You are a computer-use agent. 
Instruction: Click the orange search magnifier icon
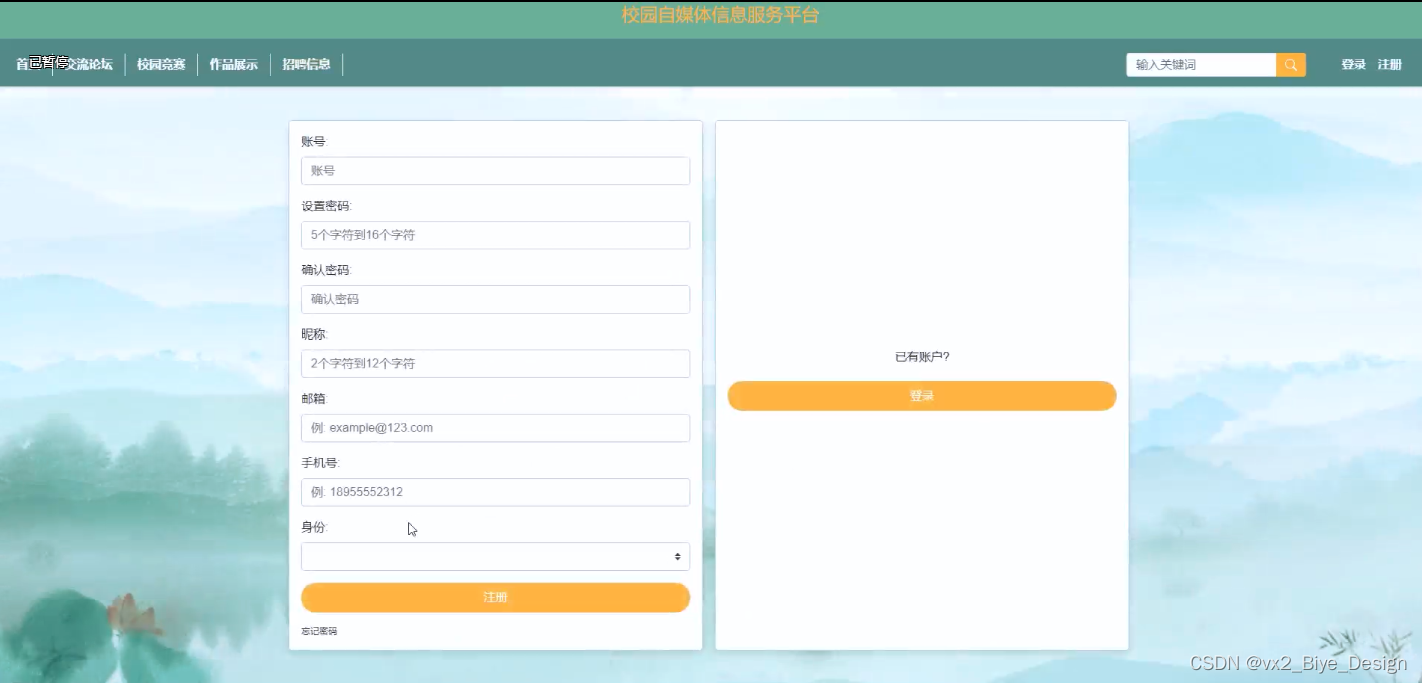tap(1291, 65)
